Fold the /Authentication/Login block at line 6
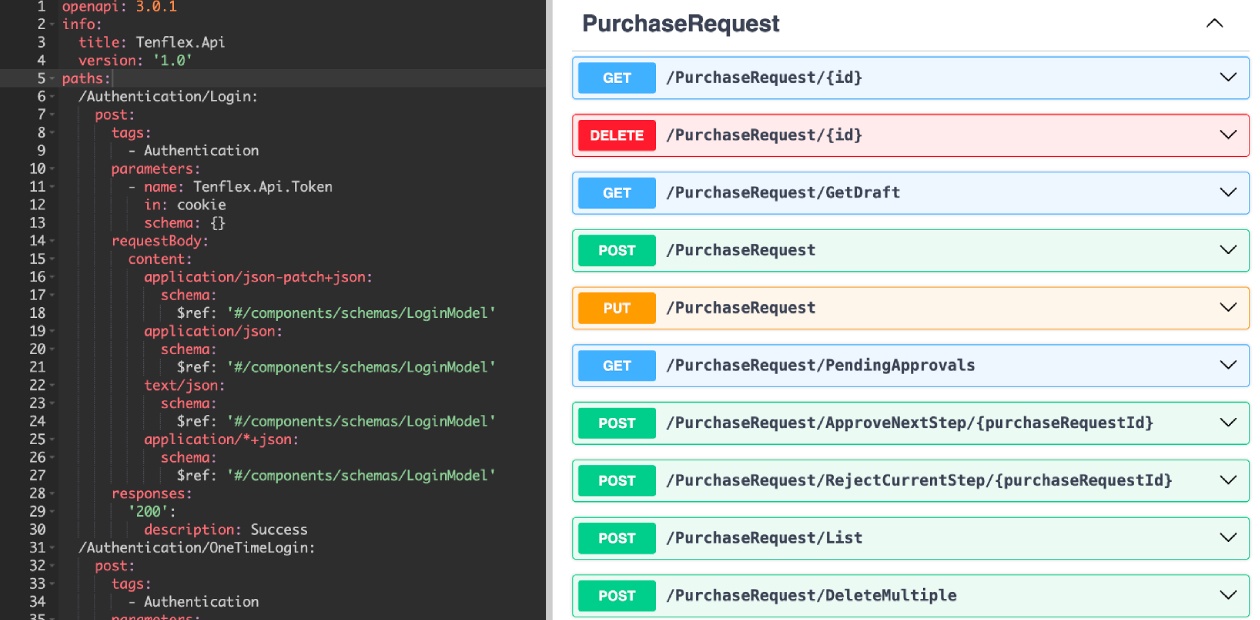 click(x=53, y=97)
